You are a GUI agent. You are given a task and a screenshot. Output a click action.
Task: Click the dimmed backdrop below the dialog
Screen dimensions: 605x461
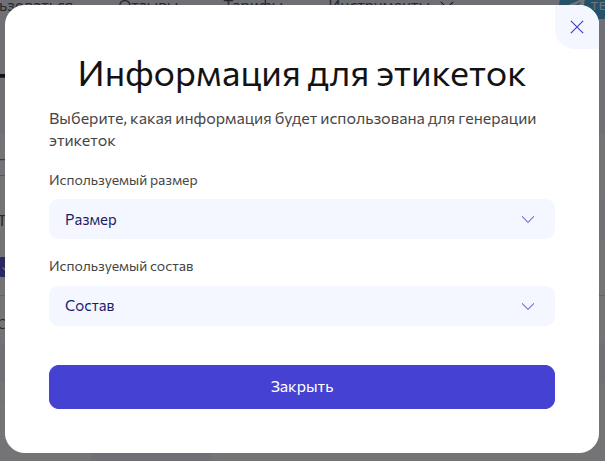300,456
